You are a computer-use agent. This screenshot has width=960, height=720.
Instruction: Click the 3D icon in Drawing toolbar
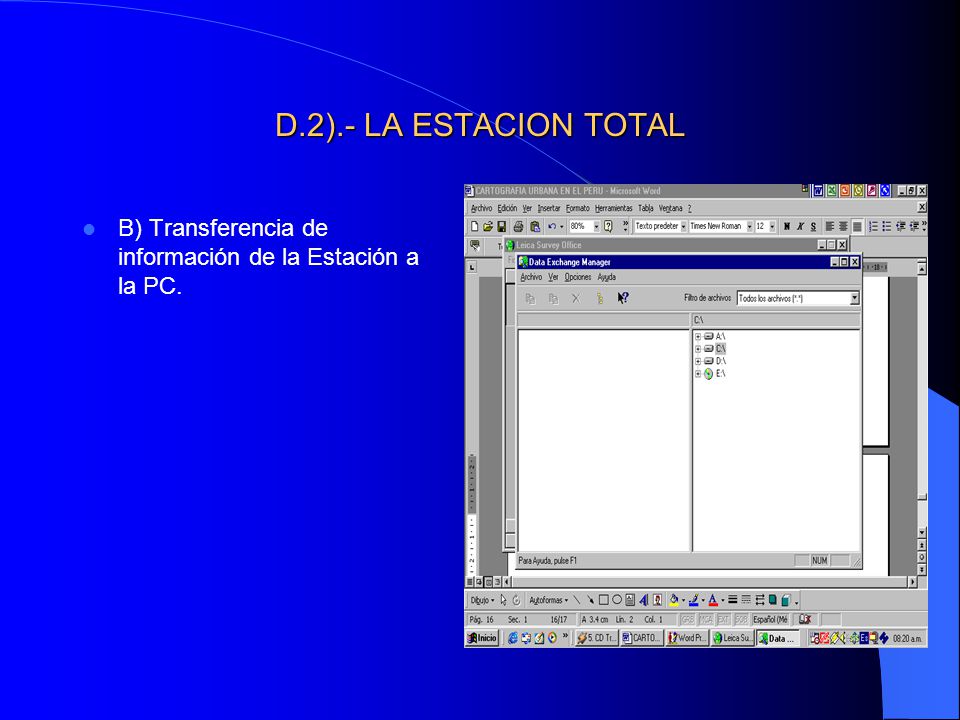pos(786,600)
